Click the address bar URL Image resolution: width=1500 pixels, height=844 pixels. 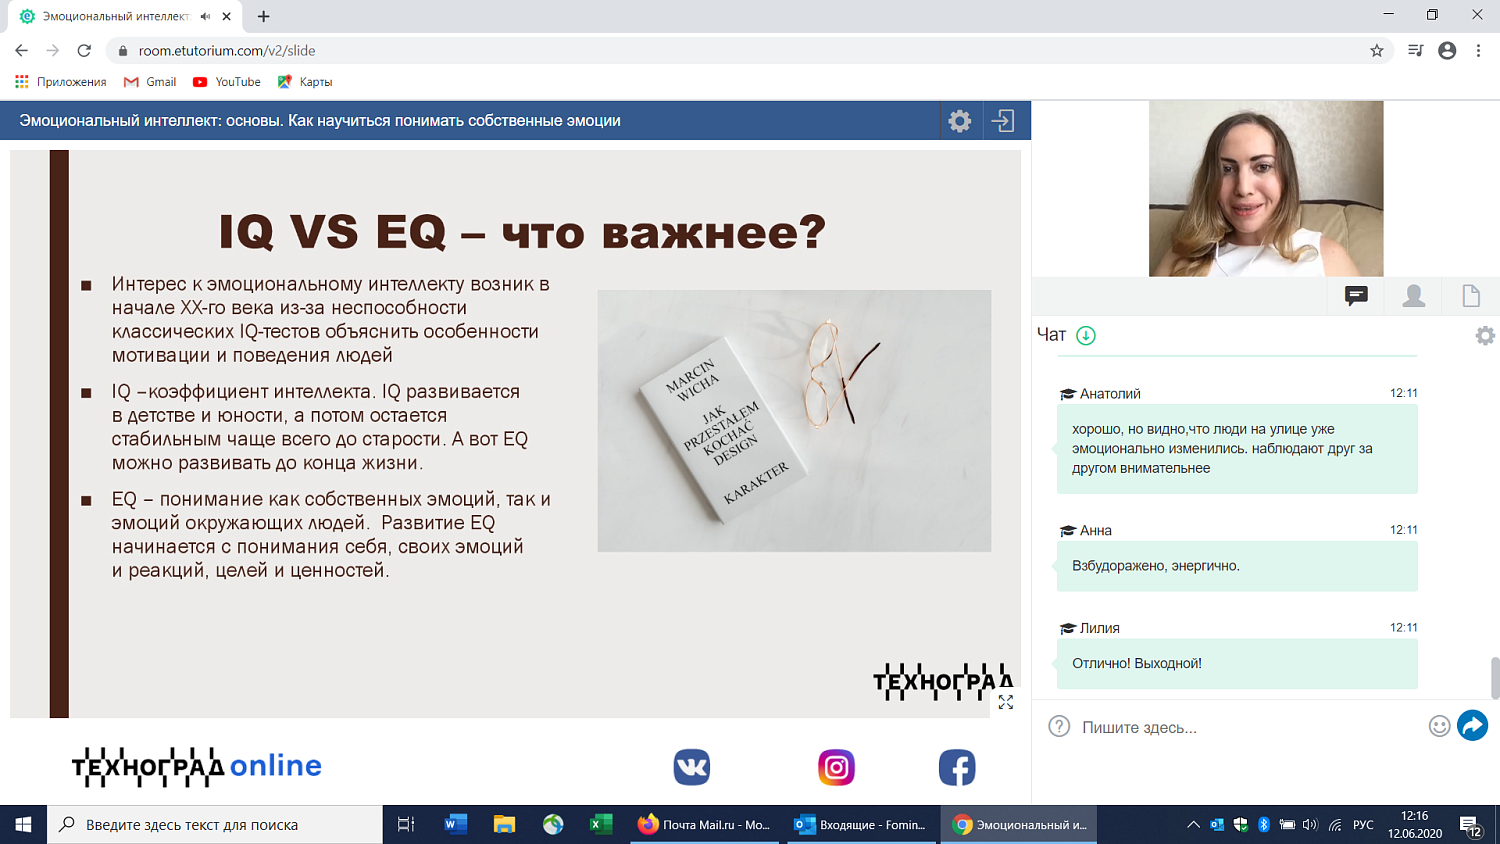[x=227, y=50]
